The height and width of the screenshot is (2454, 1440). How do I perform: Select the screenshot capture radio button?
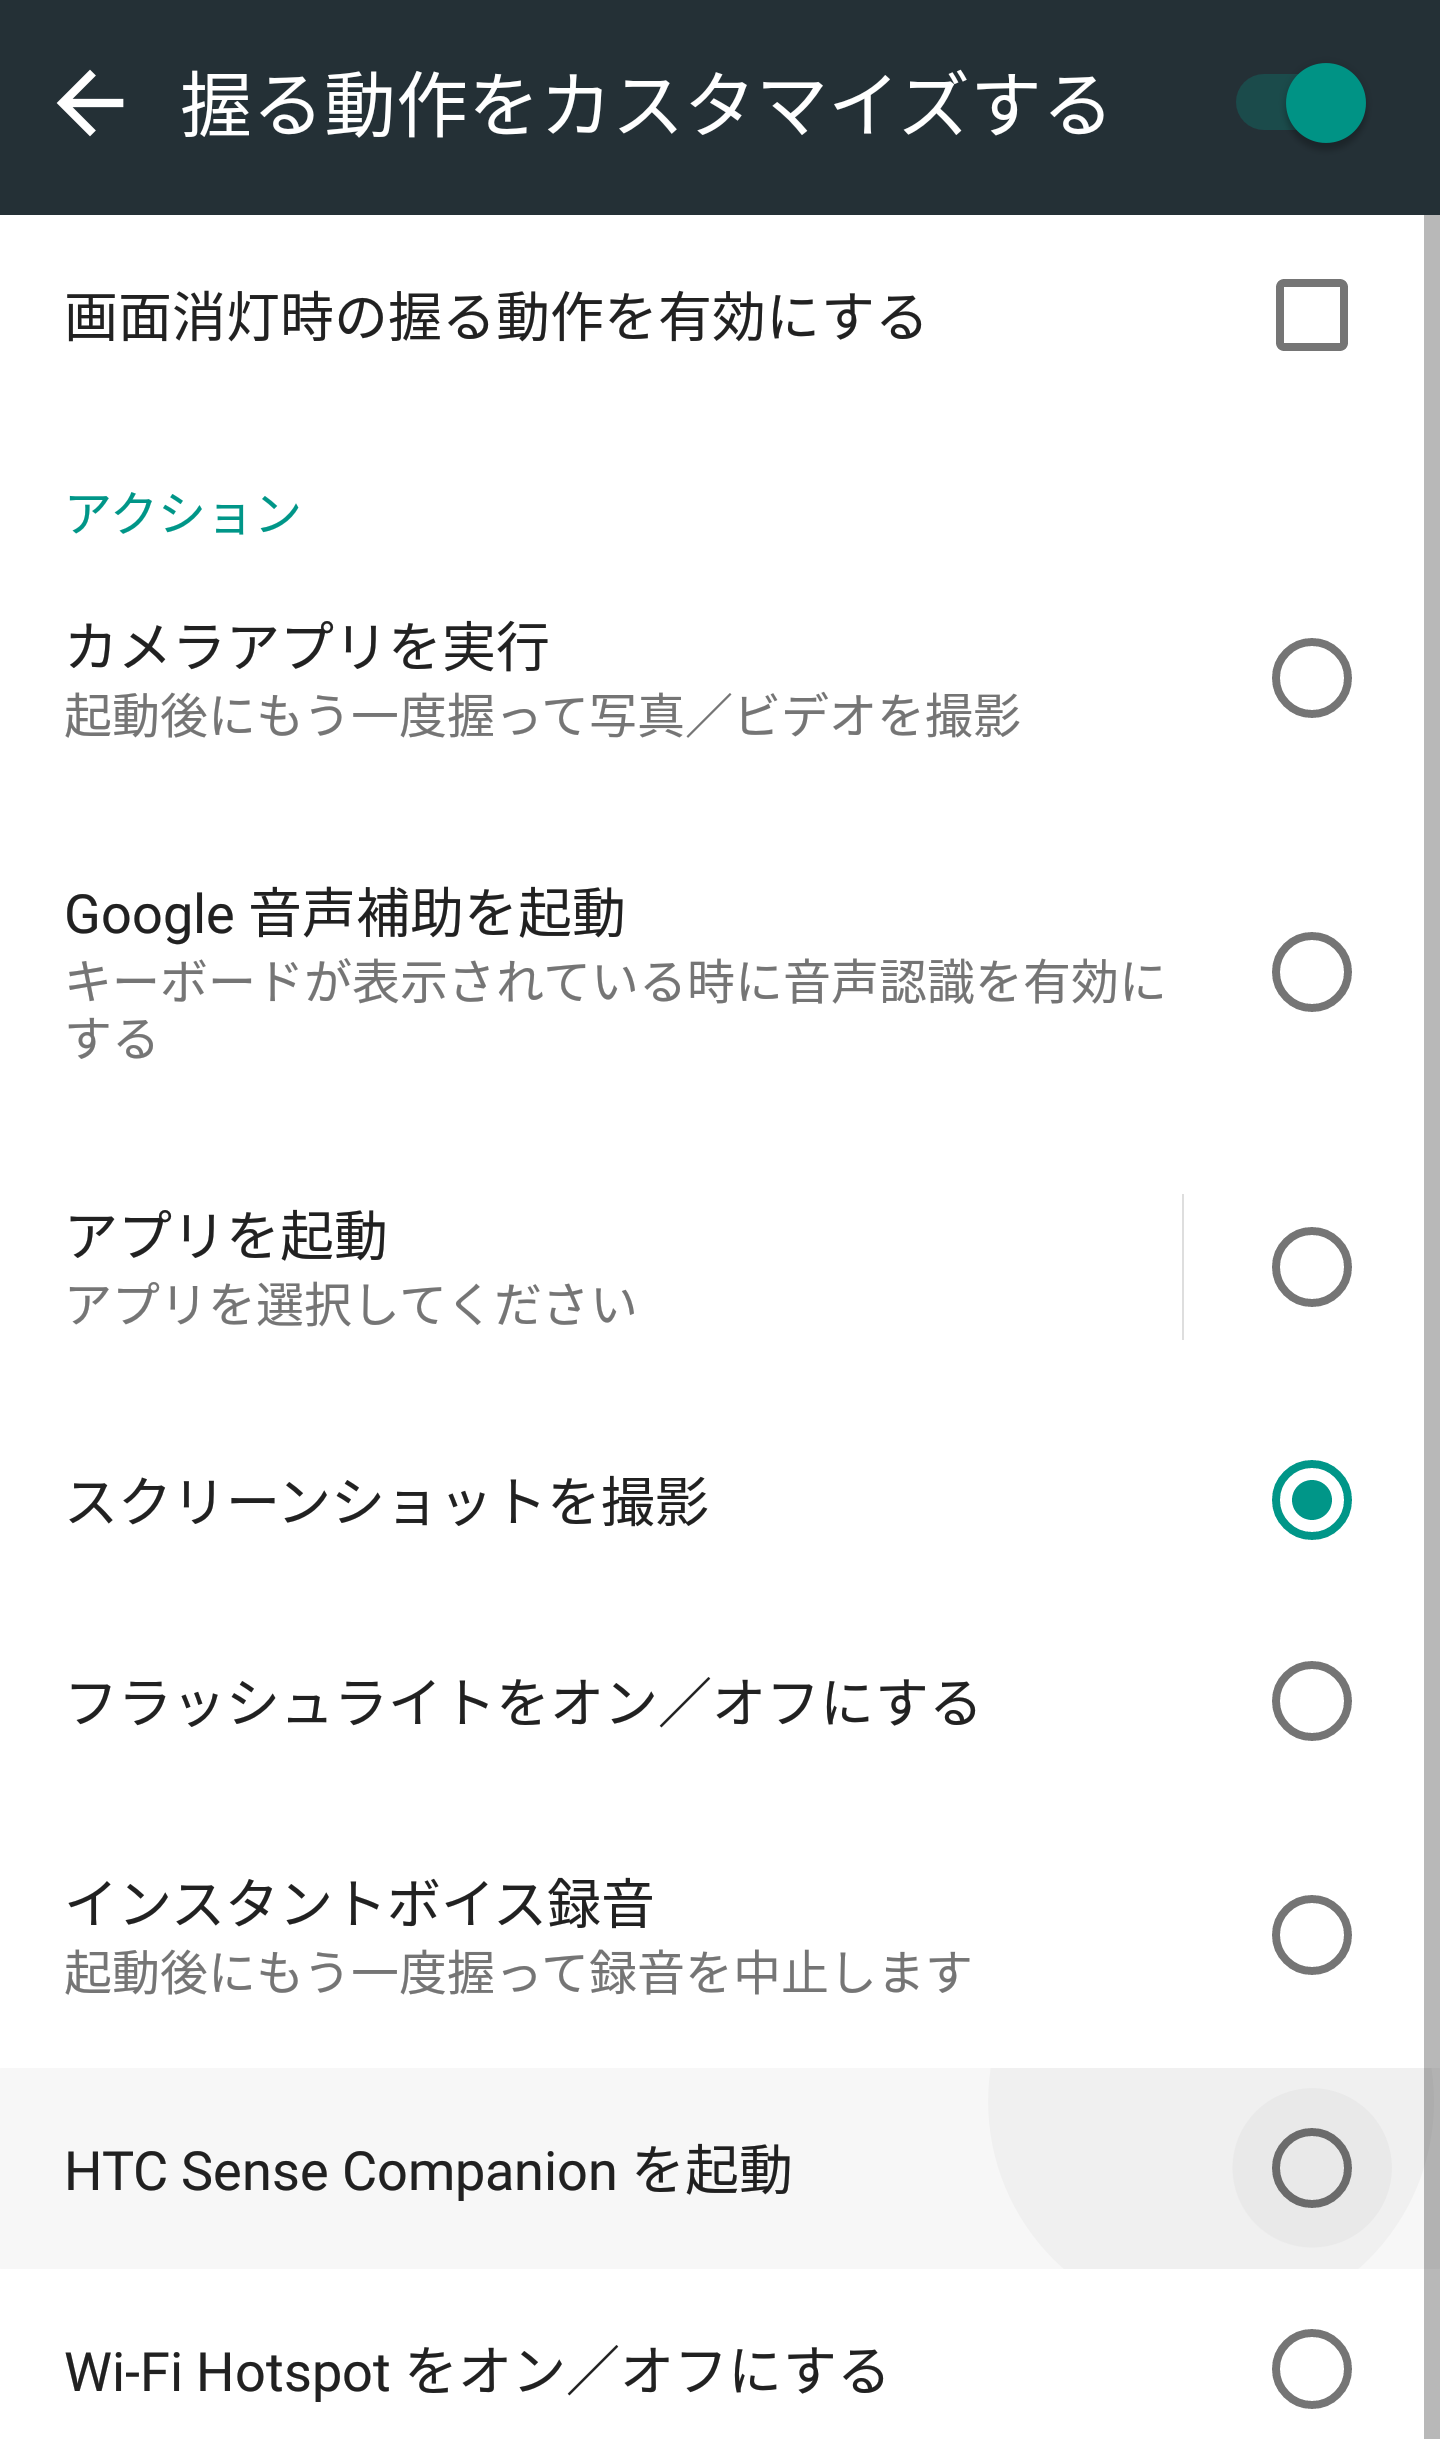(1311, 1500)
